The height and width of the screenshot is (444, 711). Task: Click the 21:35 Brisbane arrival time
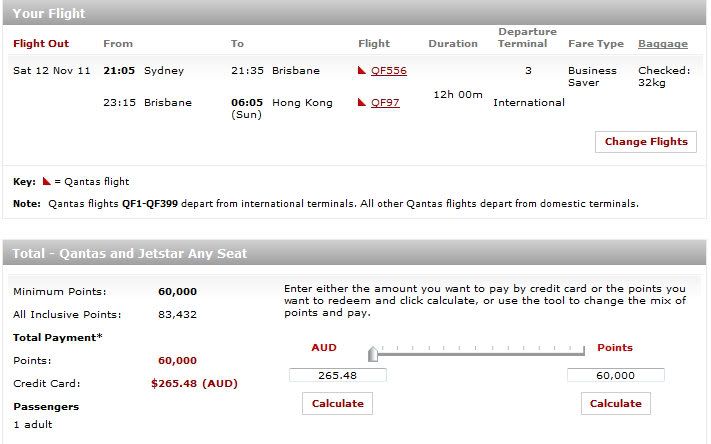pyautogui.click(x=247, y=71)
